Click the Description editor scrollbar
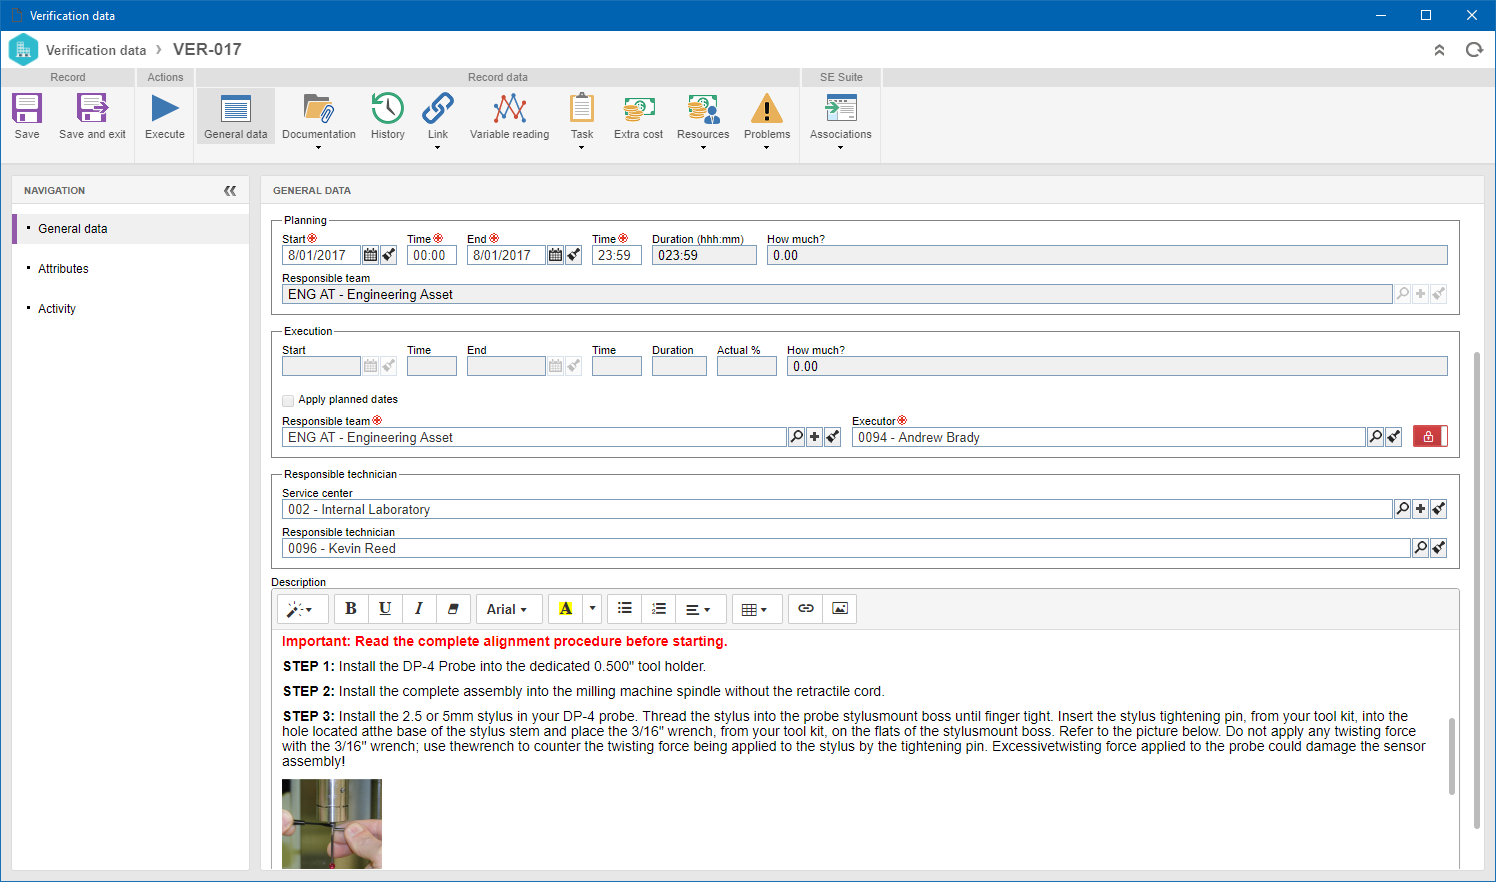The width and height of the screenshot is (1496, 882). (1452, 755)
